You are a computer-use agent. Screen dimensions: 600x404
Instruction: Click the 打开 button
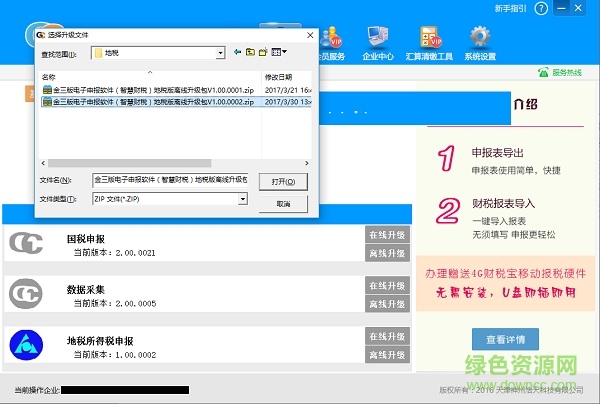[283, 182]
